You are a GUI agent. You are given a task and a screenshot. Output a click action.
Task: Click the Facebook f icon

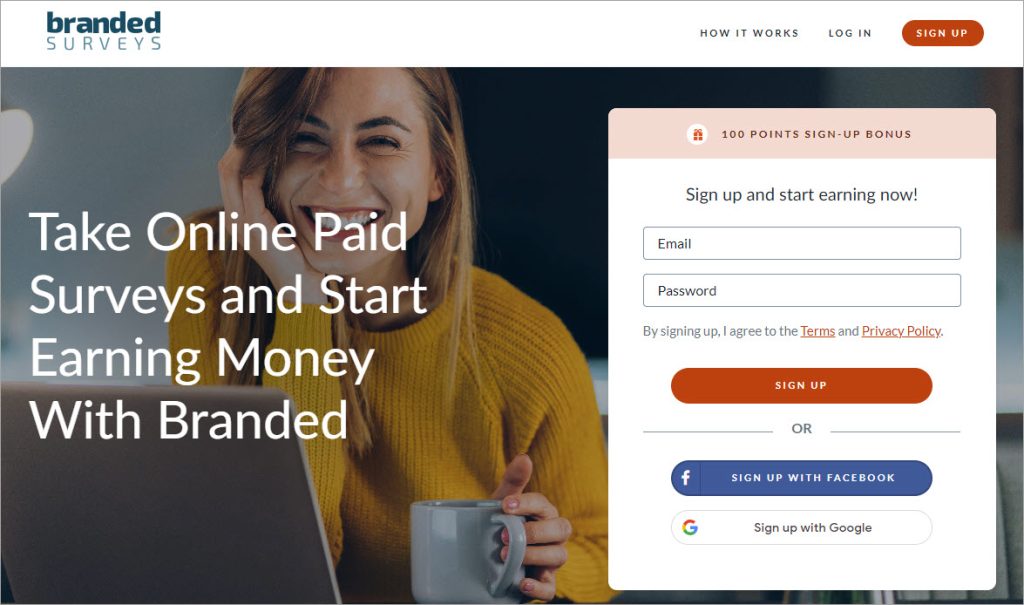686,478
